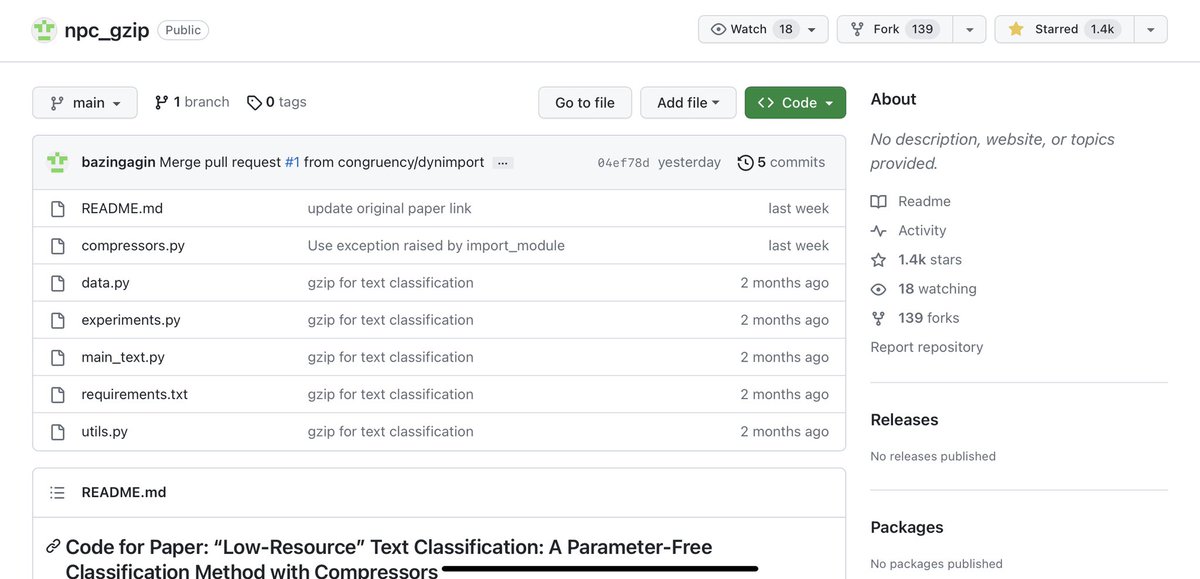This screenshot has height=579, width=1200.
Task: Click 'gzip for text classification' commit on utils.py row
Action: tap(390, 431)
